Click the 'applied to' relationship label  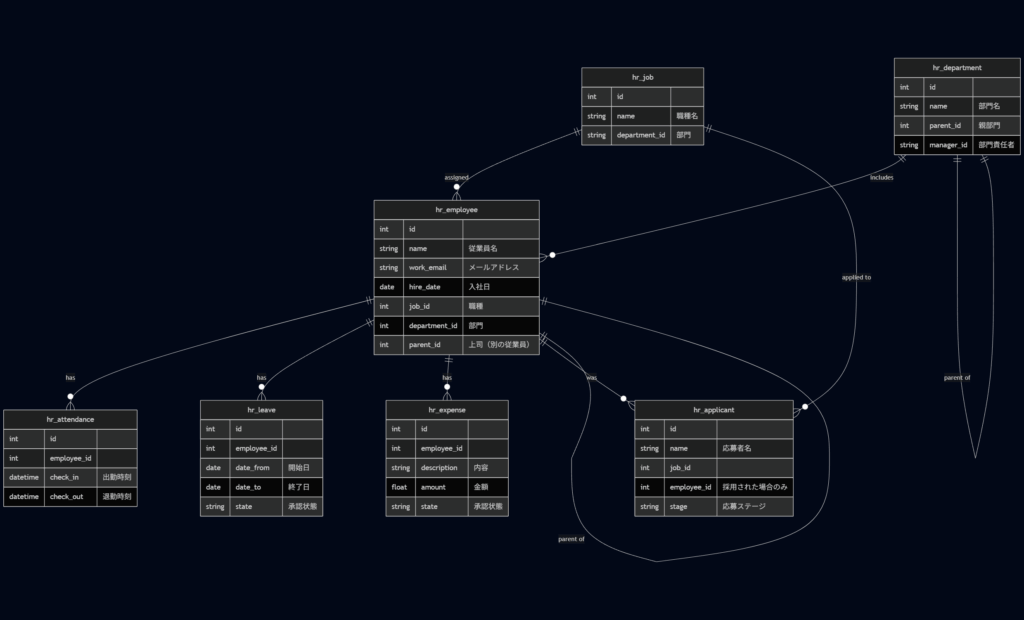pyautogui.click(x=856, y=277)
